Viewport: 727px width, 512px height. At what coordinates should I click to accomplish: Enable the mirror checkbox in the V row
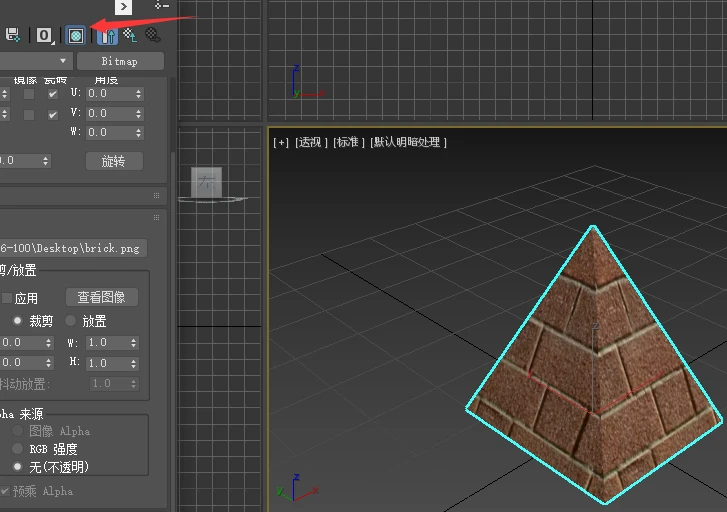click(x=29, y=115)
